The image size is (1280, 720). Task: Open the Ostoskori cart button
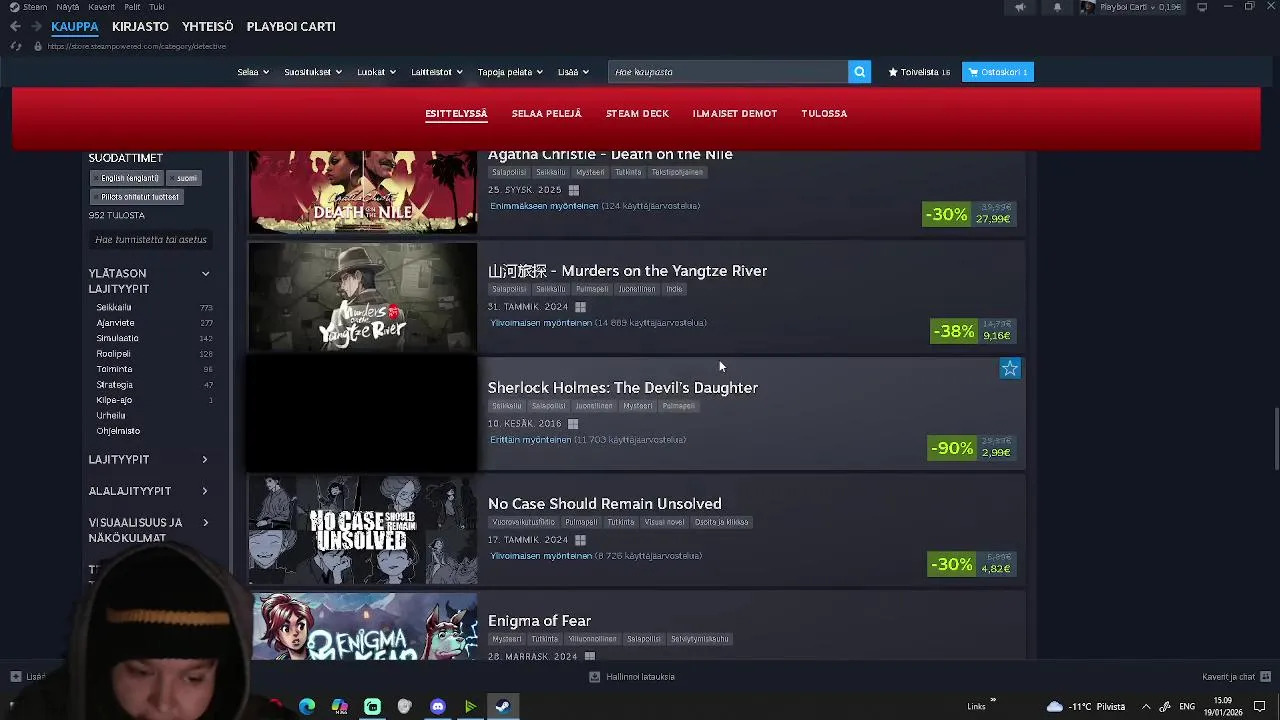point(998,72)
